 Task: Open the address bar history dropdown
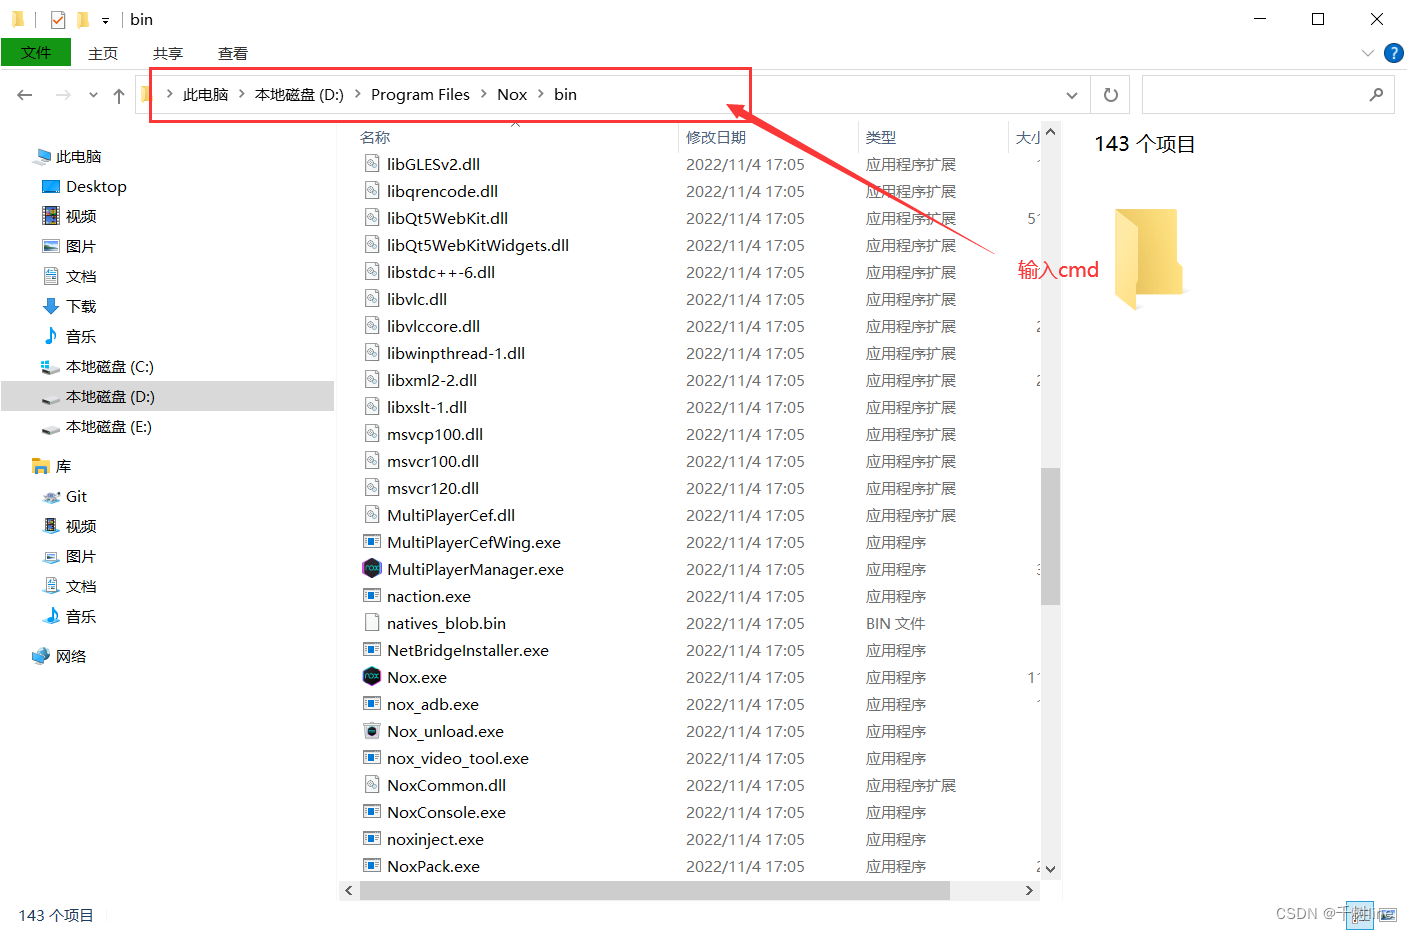[1072, 95]
